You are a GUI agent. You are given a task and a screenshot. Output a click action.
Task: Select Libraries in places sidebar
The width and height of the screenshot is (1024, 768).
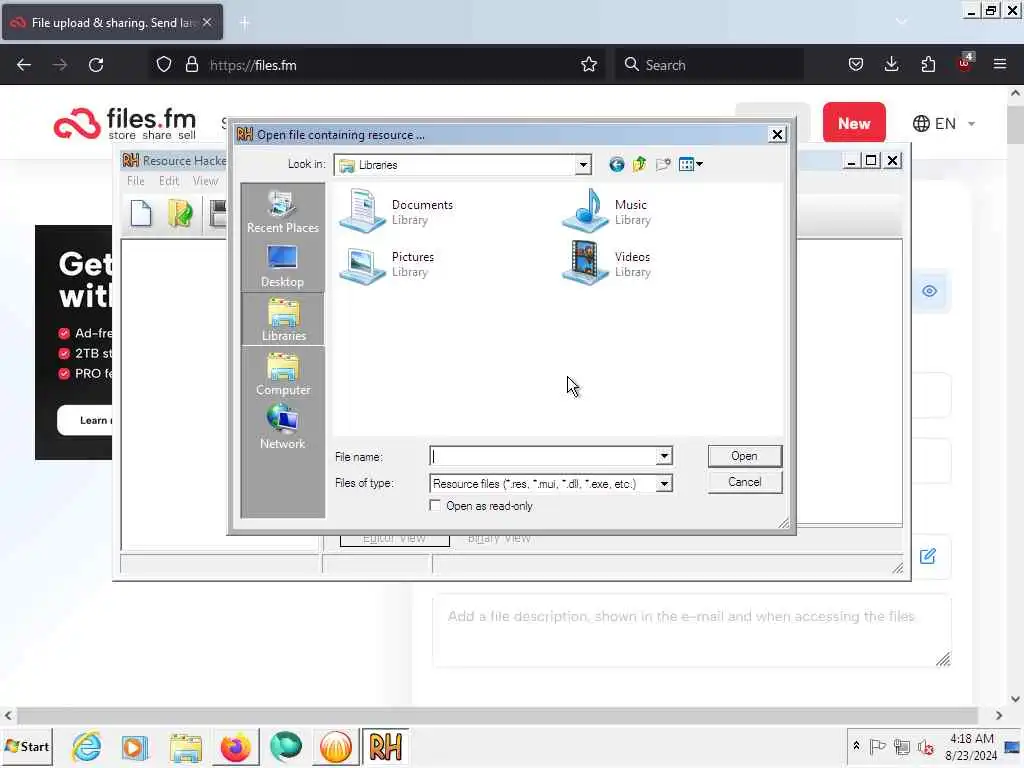coord(283,319)
